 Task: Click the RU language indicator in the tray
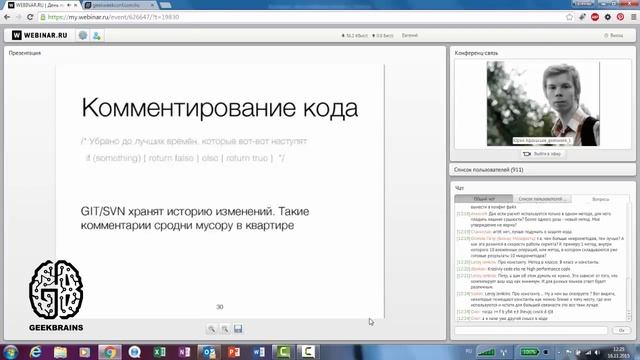click(x=469, y=351)
